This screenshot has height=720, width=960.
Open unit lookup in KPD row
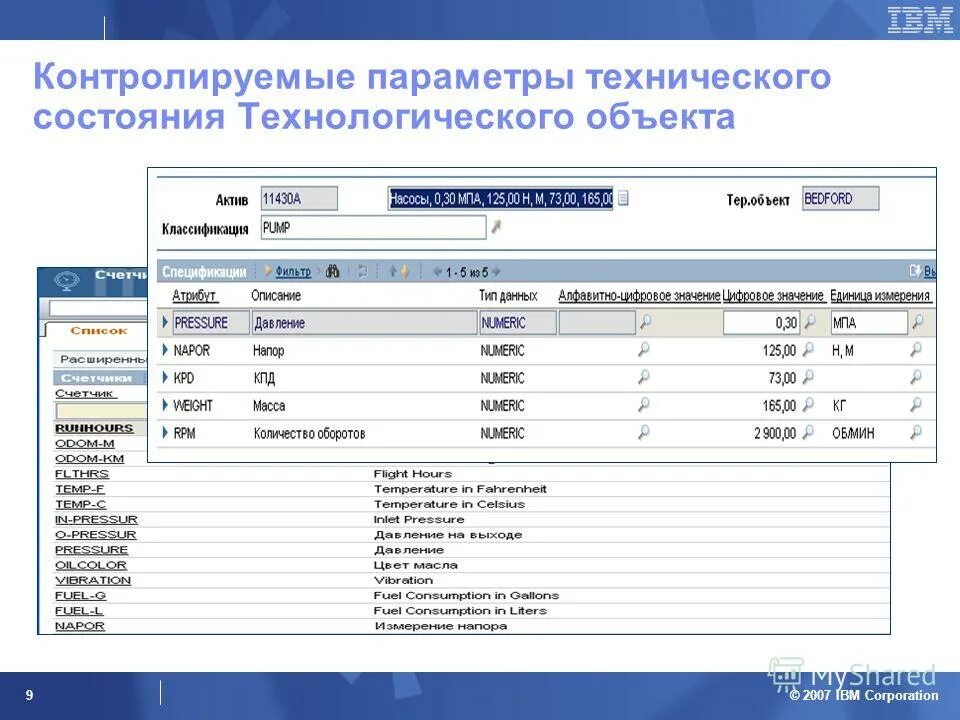coord(916,377)
